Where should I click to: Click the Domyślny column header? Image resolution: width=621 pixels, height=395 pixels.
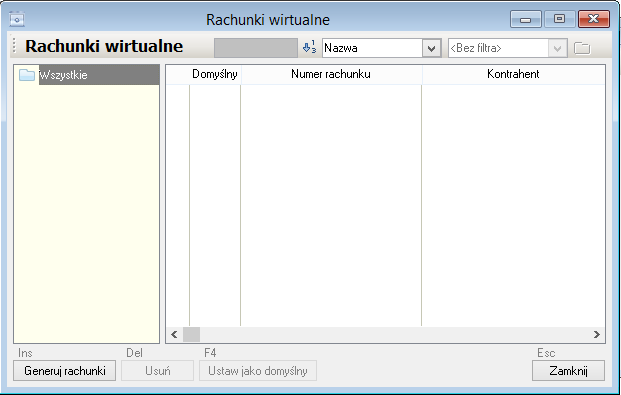pyautogui.click(x=215, y=74)
